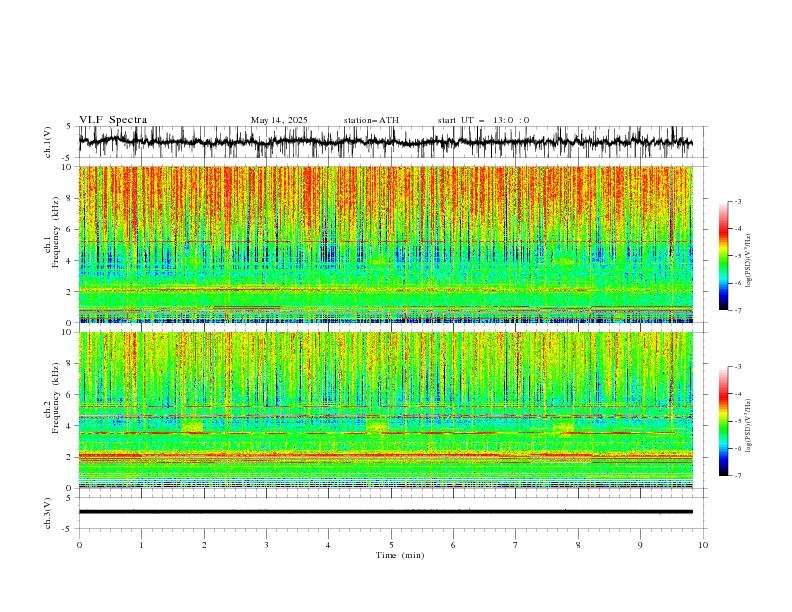The height and width of the screenshot is (612, 792).
Task: Click the time axis tick label '6'
Action: tap(453, 545)
